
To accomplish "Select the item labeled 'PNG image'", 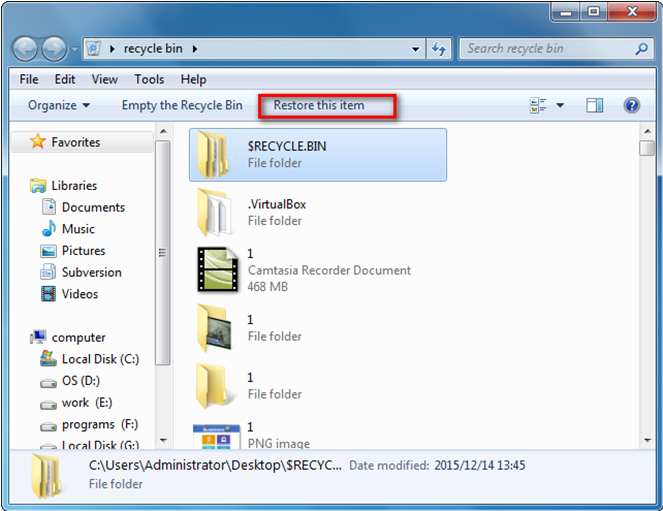I will click(x=279, y=434).
